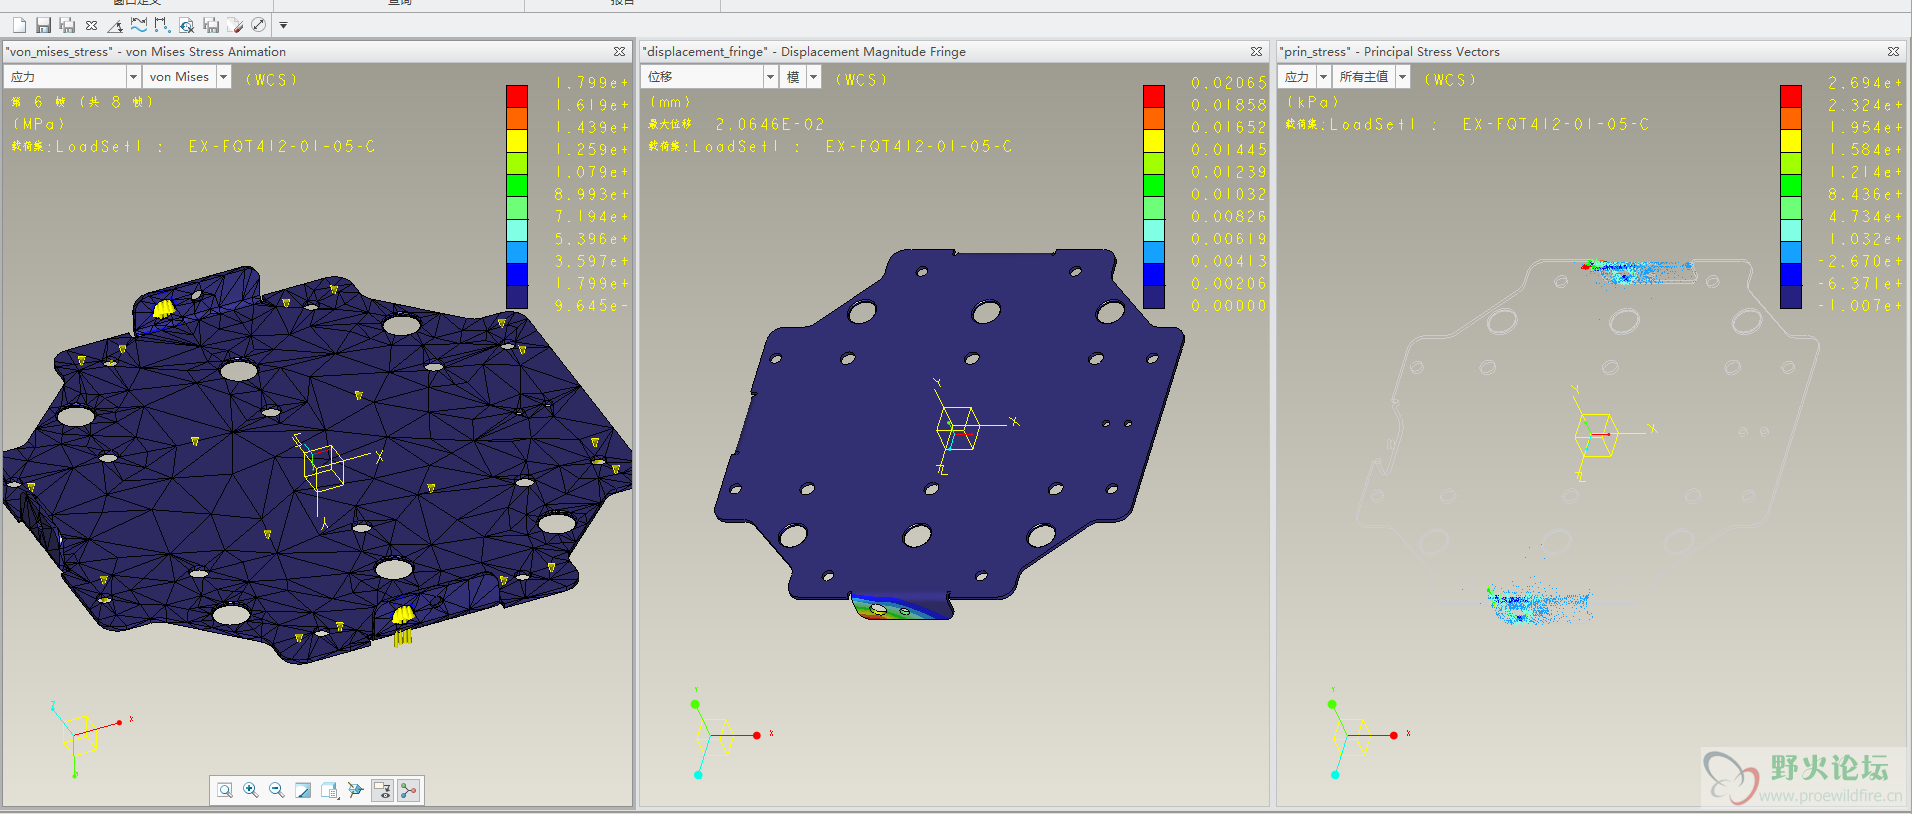Click the first Save icon in top toolbar

coord(43,25)
